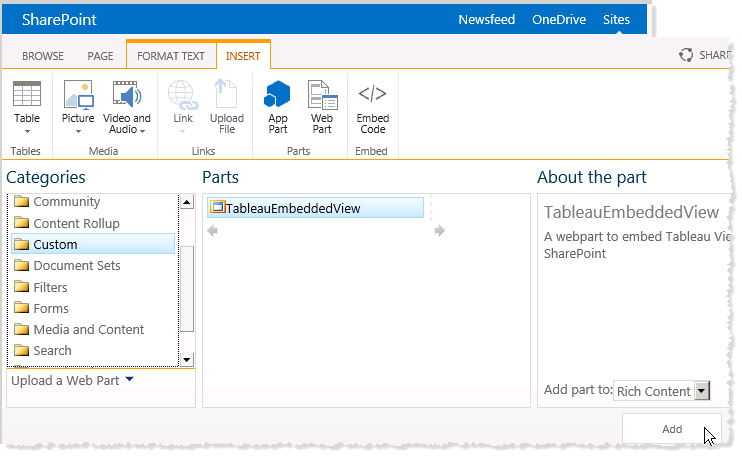Choose the Web Part ribbon icon
The image size is (742, 458).
[322, 95]
